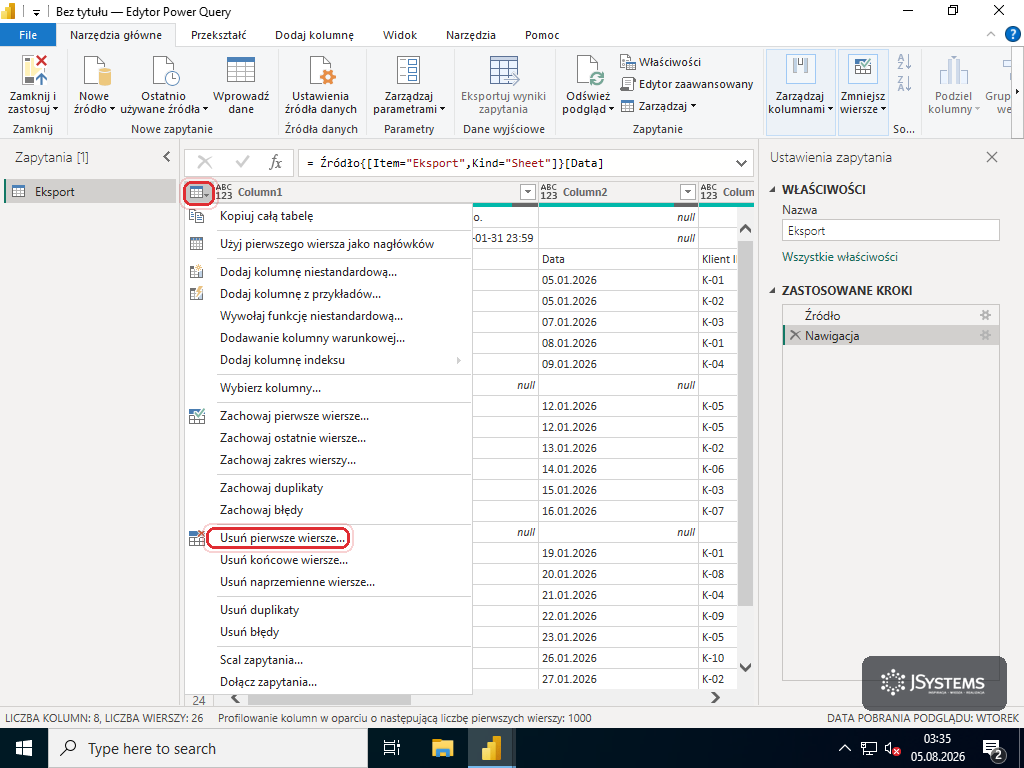
Task: Open Zarządzaj dropdown in Zapytanie group
Action: (658, 106)
